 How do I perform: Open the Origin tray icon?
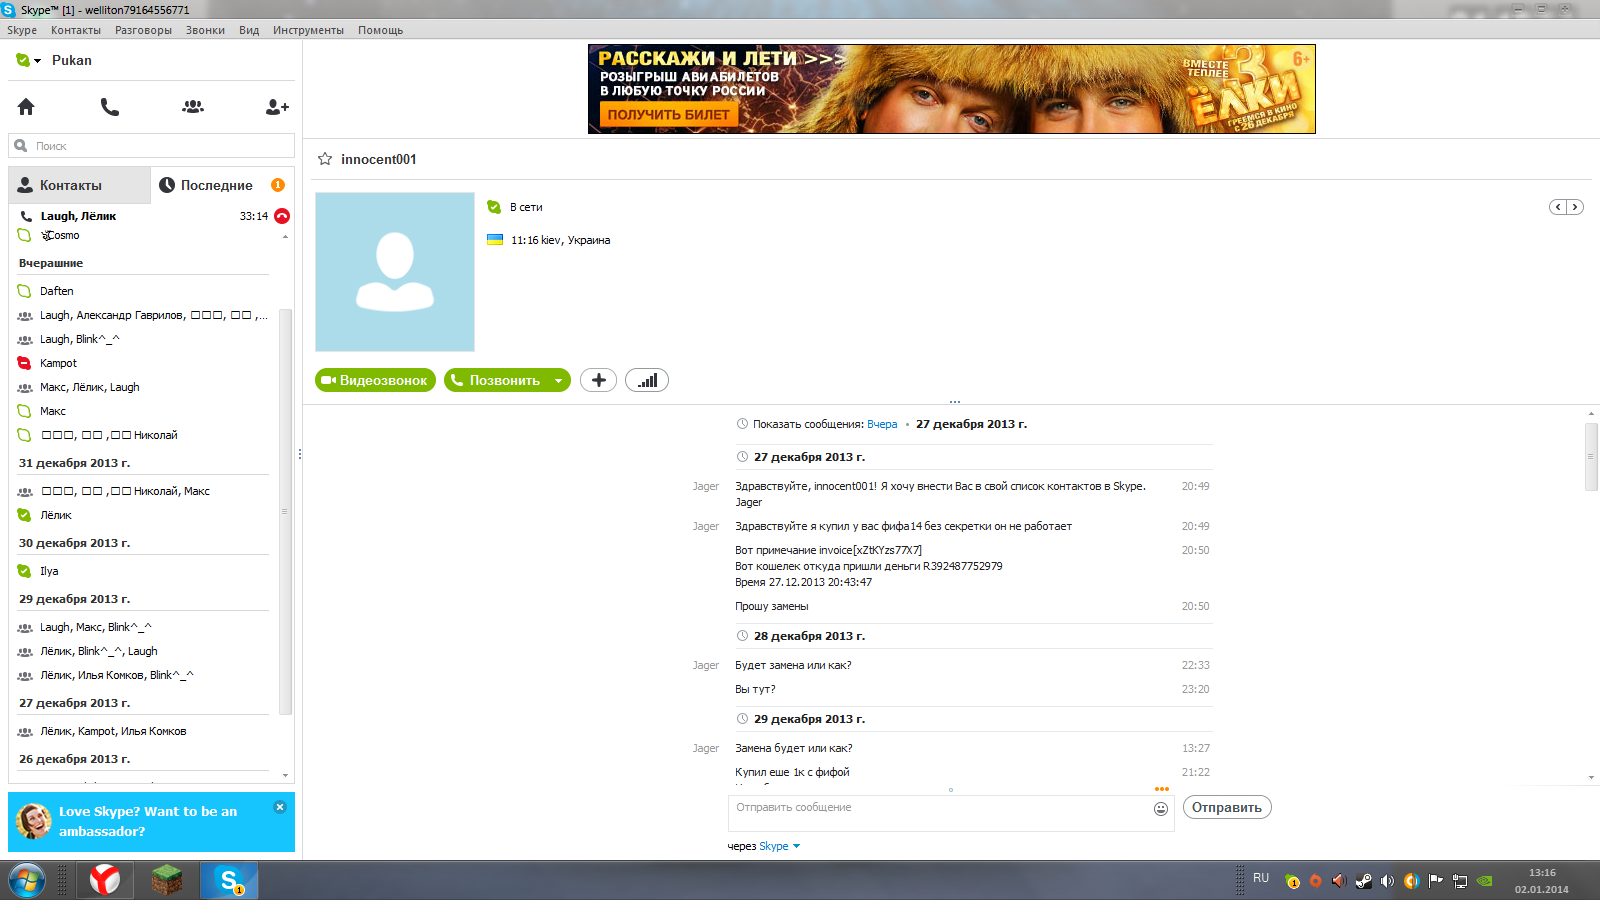pos(1315,881)
